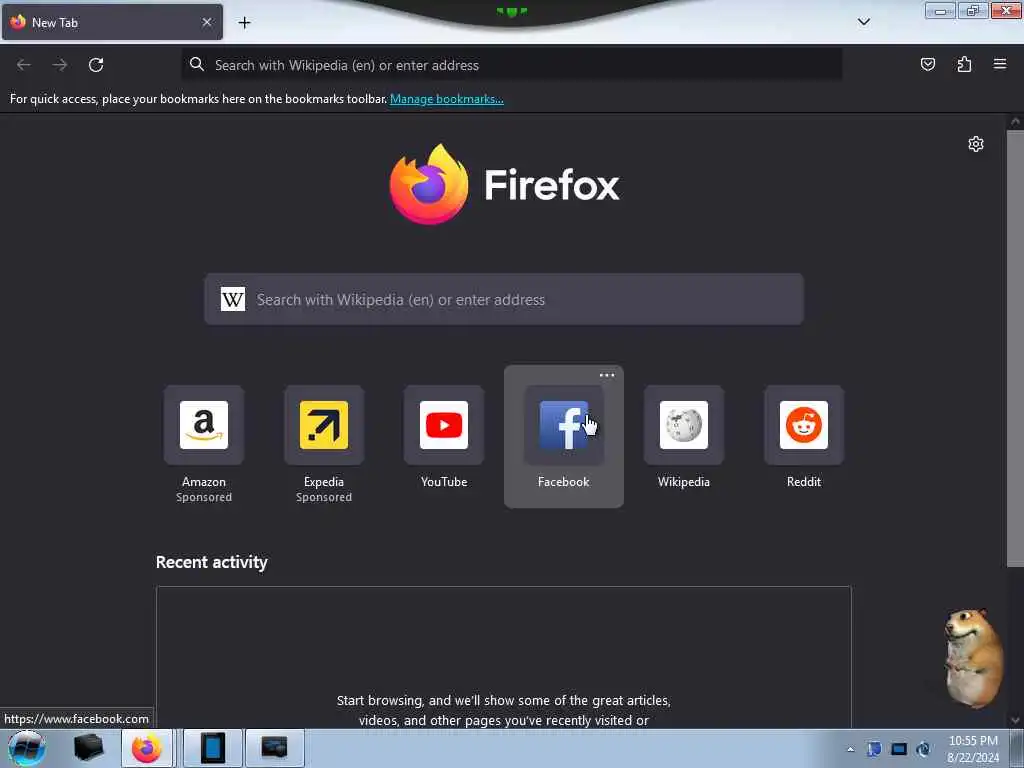This screenshot has width=1024, height=768.
Task: Select the New Tab tab
Action: pos(112,22)
